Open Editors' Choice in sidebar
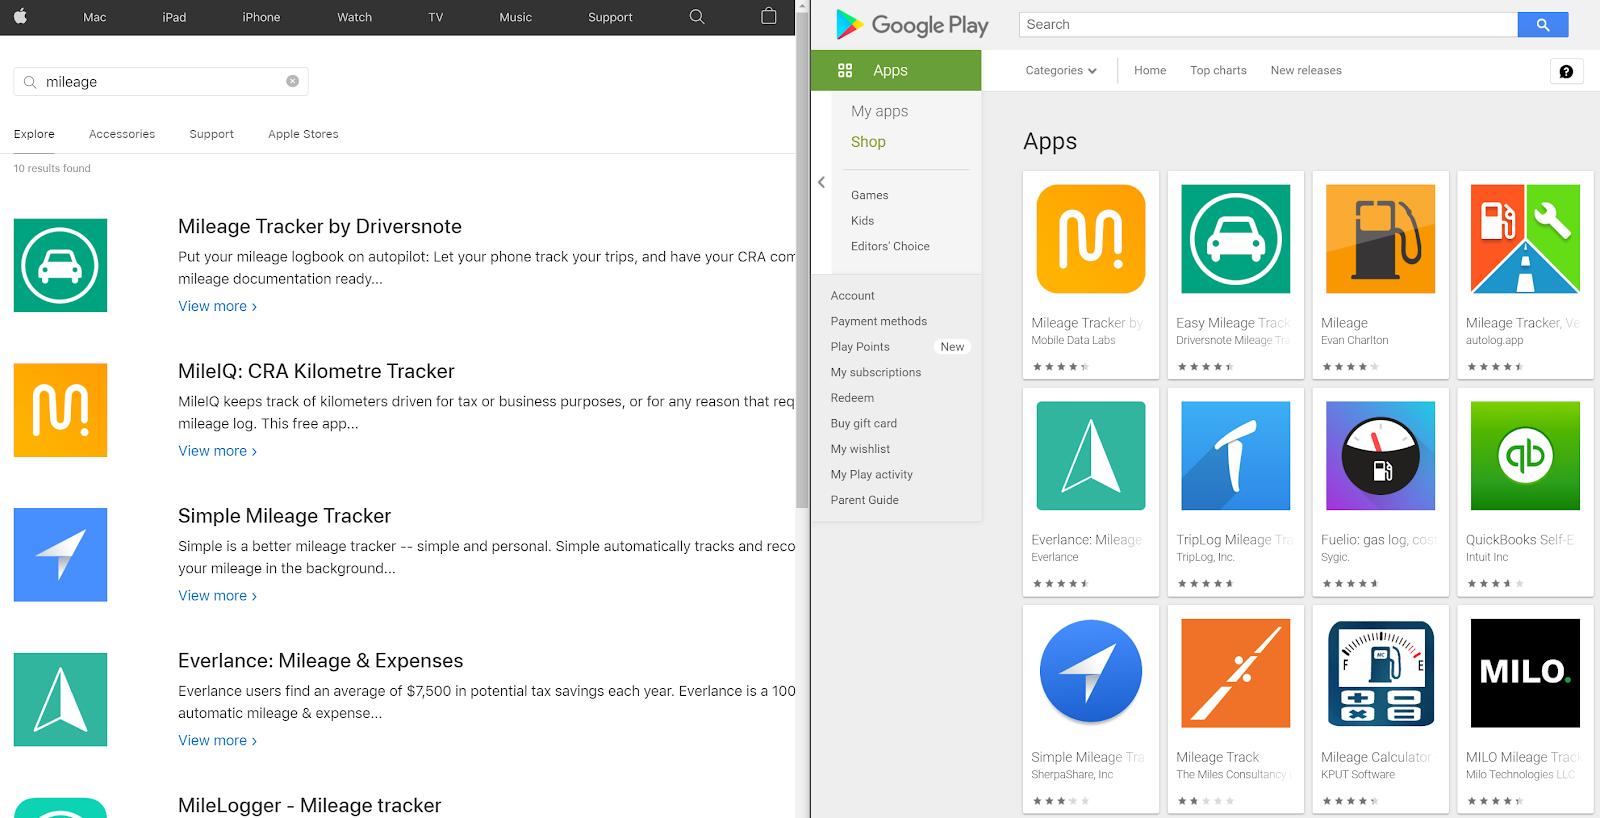The image size is (1600, 818). click(890, 246)
